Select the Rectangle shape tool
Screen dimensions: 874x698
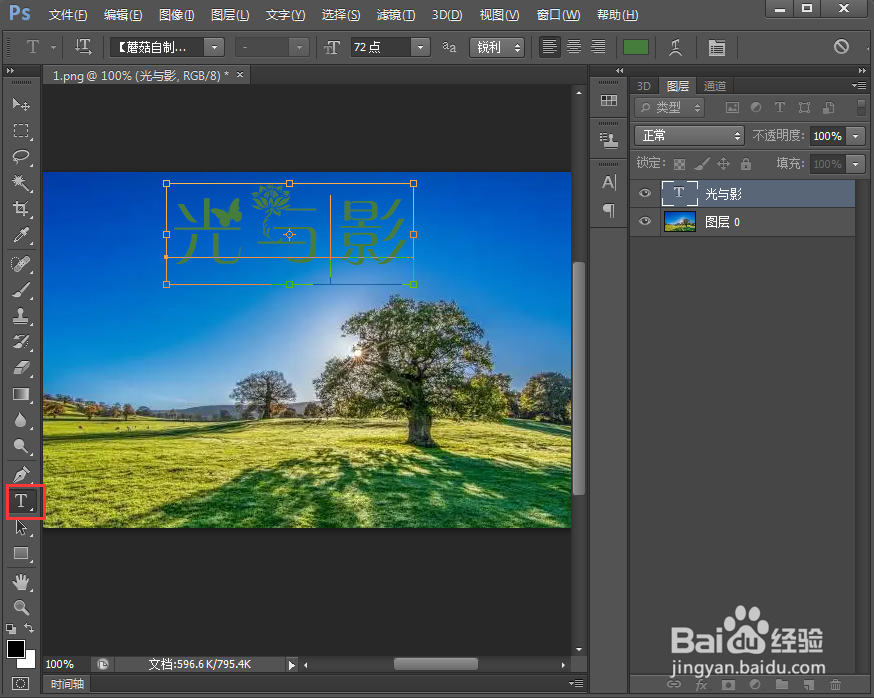[21, 553]
